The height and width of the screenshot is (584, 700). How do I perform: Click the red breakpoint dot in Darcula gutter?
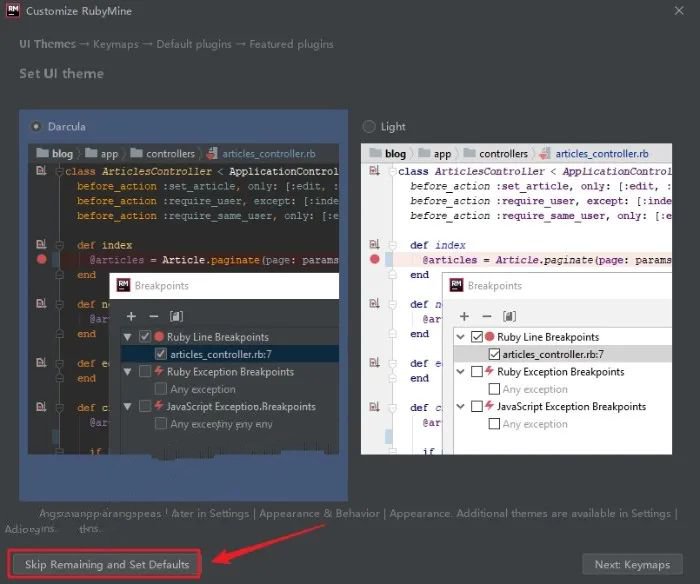click(x=42, y=259)
